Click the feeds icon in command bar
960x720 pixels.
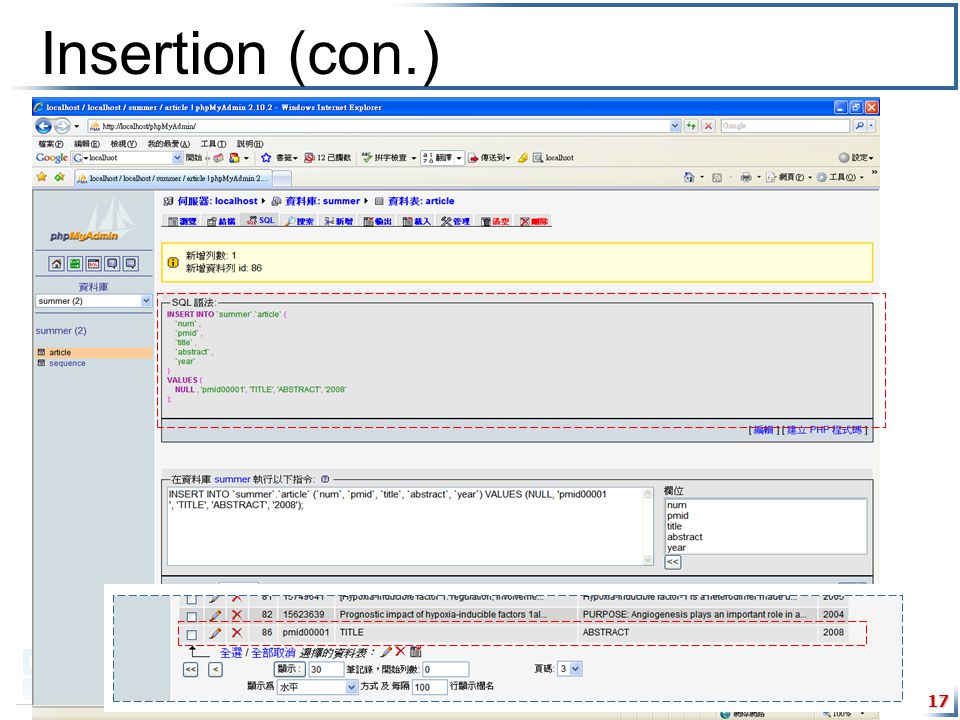point(716,178)
